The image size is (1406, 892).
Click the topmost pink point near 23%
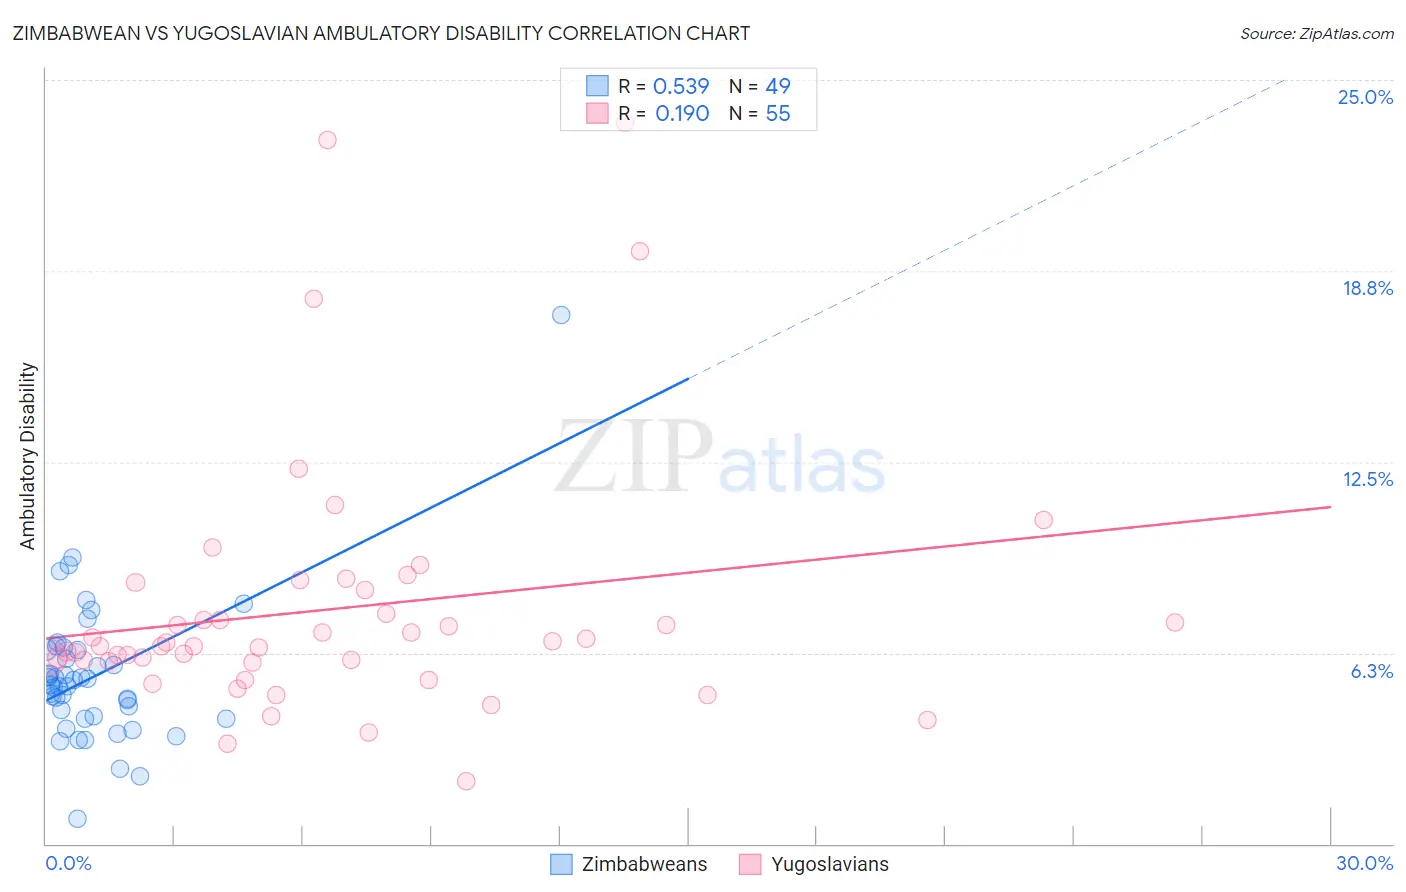click(327, 140)
